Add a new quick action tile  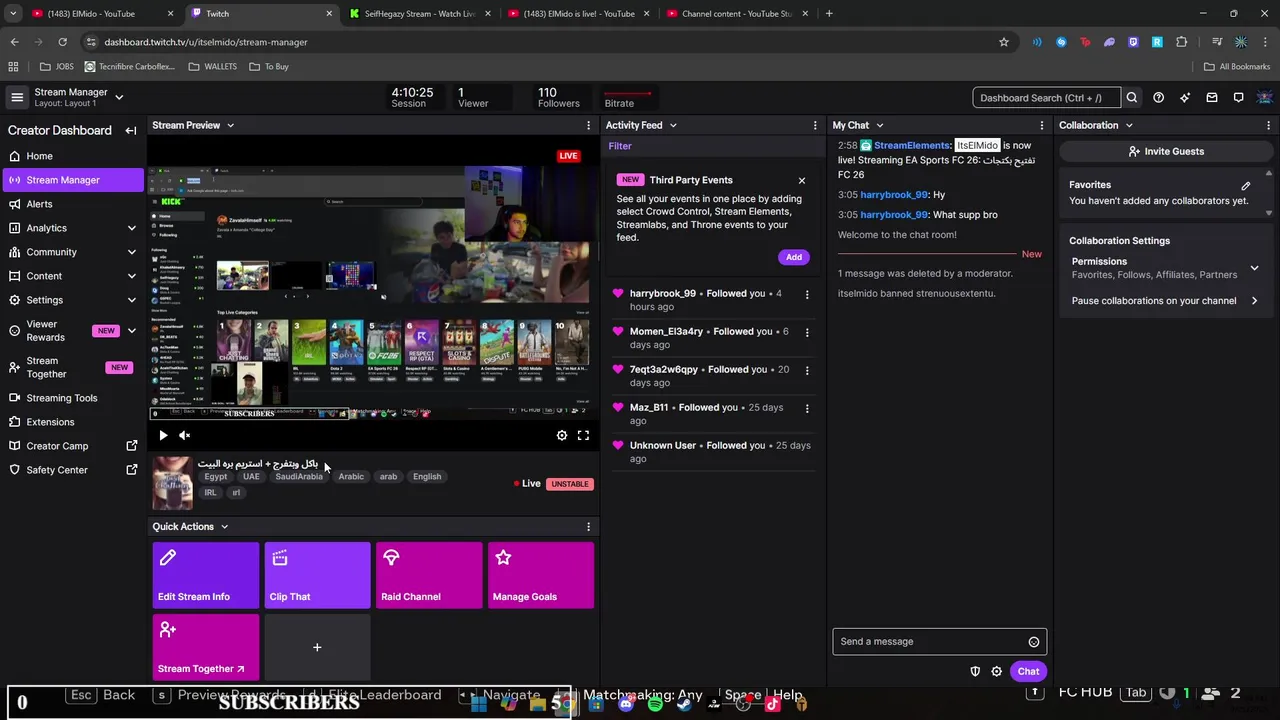pyautogui.click(x=317, y=647)
